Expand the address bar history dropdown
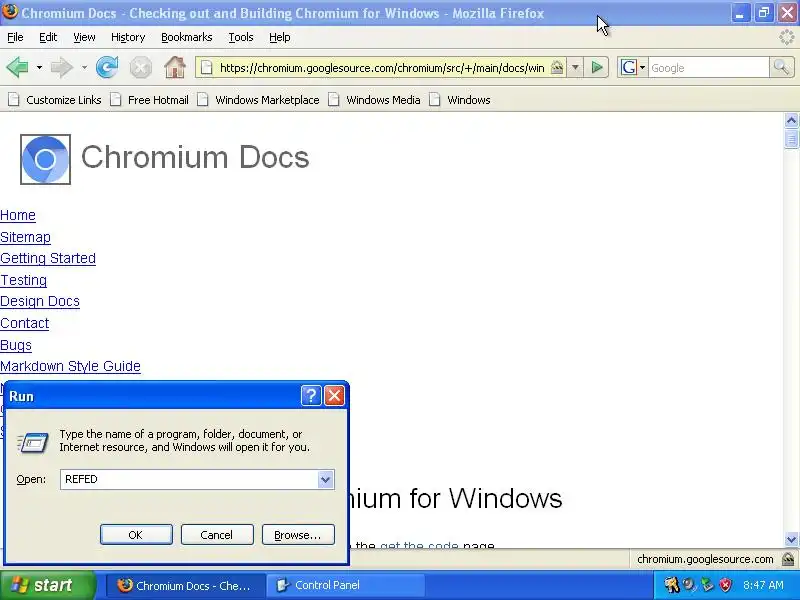 pyautogui.click(x=575, y=67)
